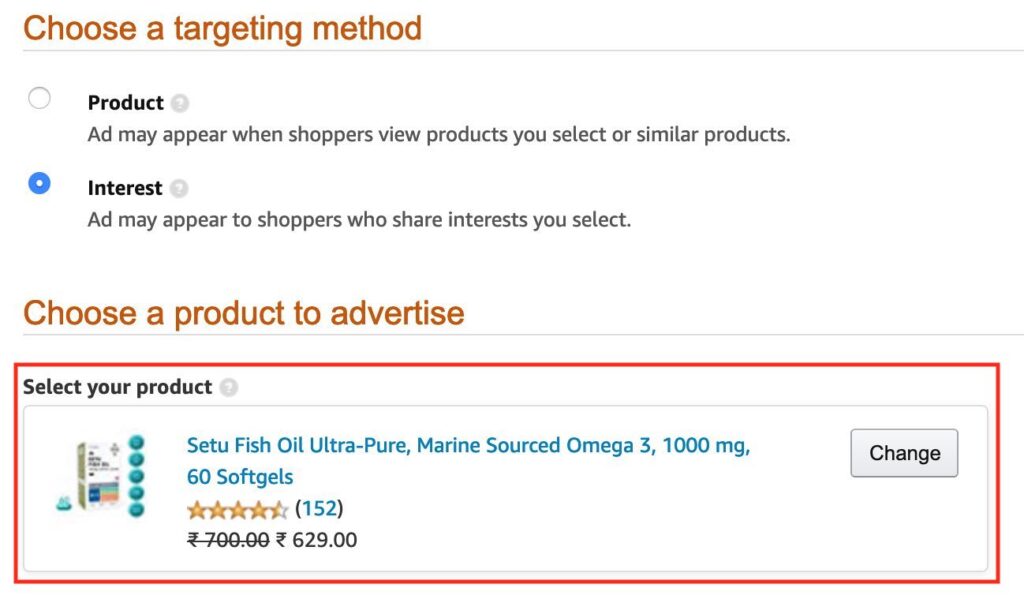Click the Select your product label
Viewport: 1024px width, 603px height.
[118, 387]
